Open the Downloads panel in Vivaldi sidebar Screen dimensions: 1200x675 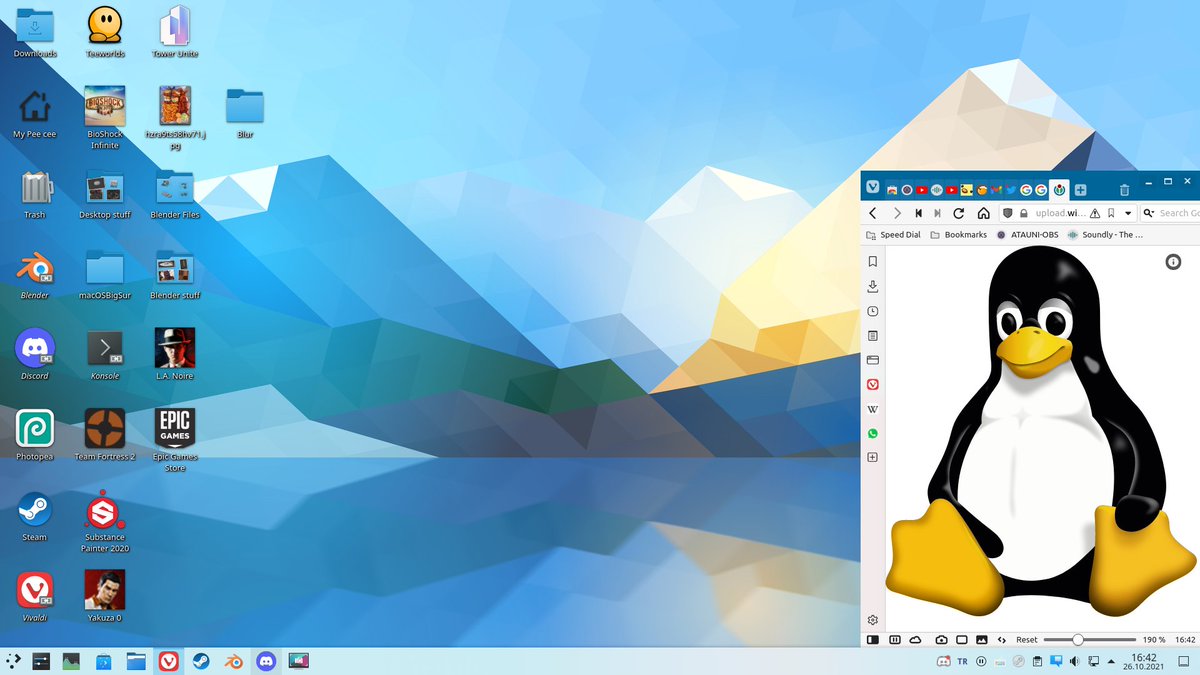tap(872, 287)
